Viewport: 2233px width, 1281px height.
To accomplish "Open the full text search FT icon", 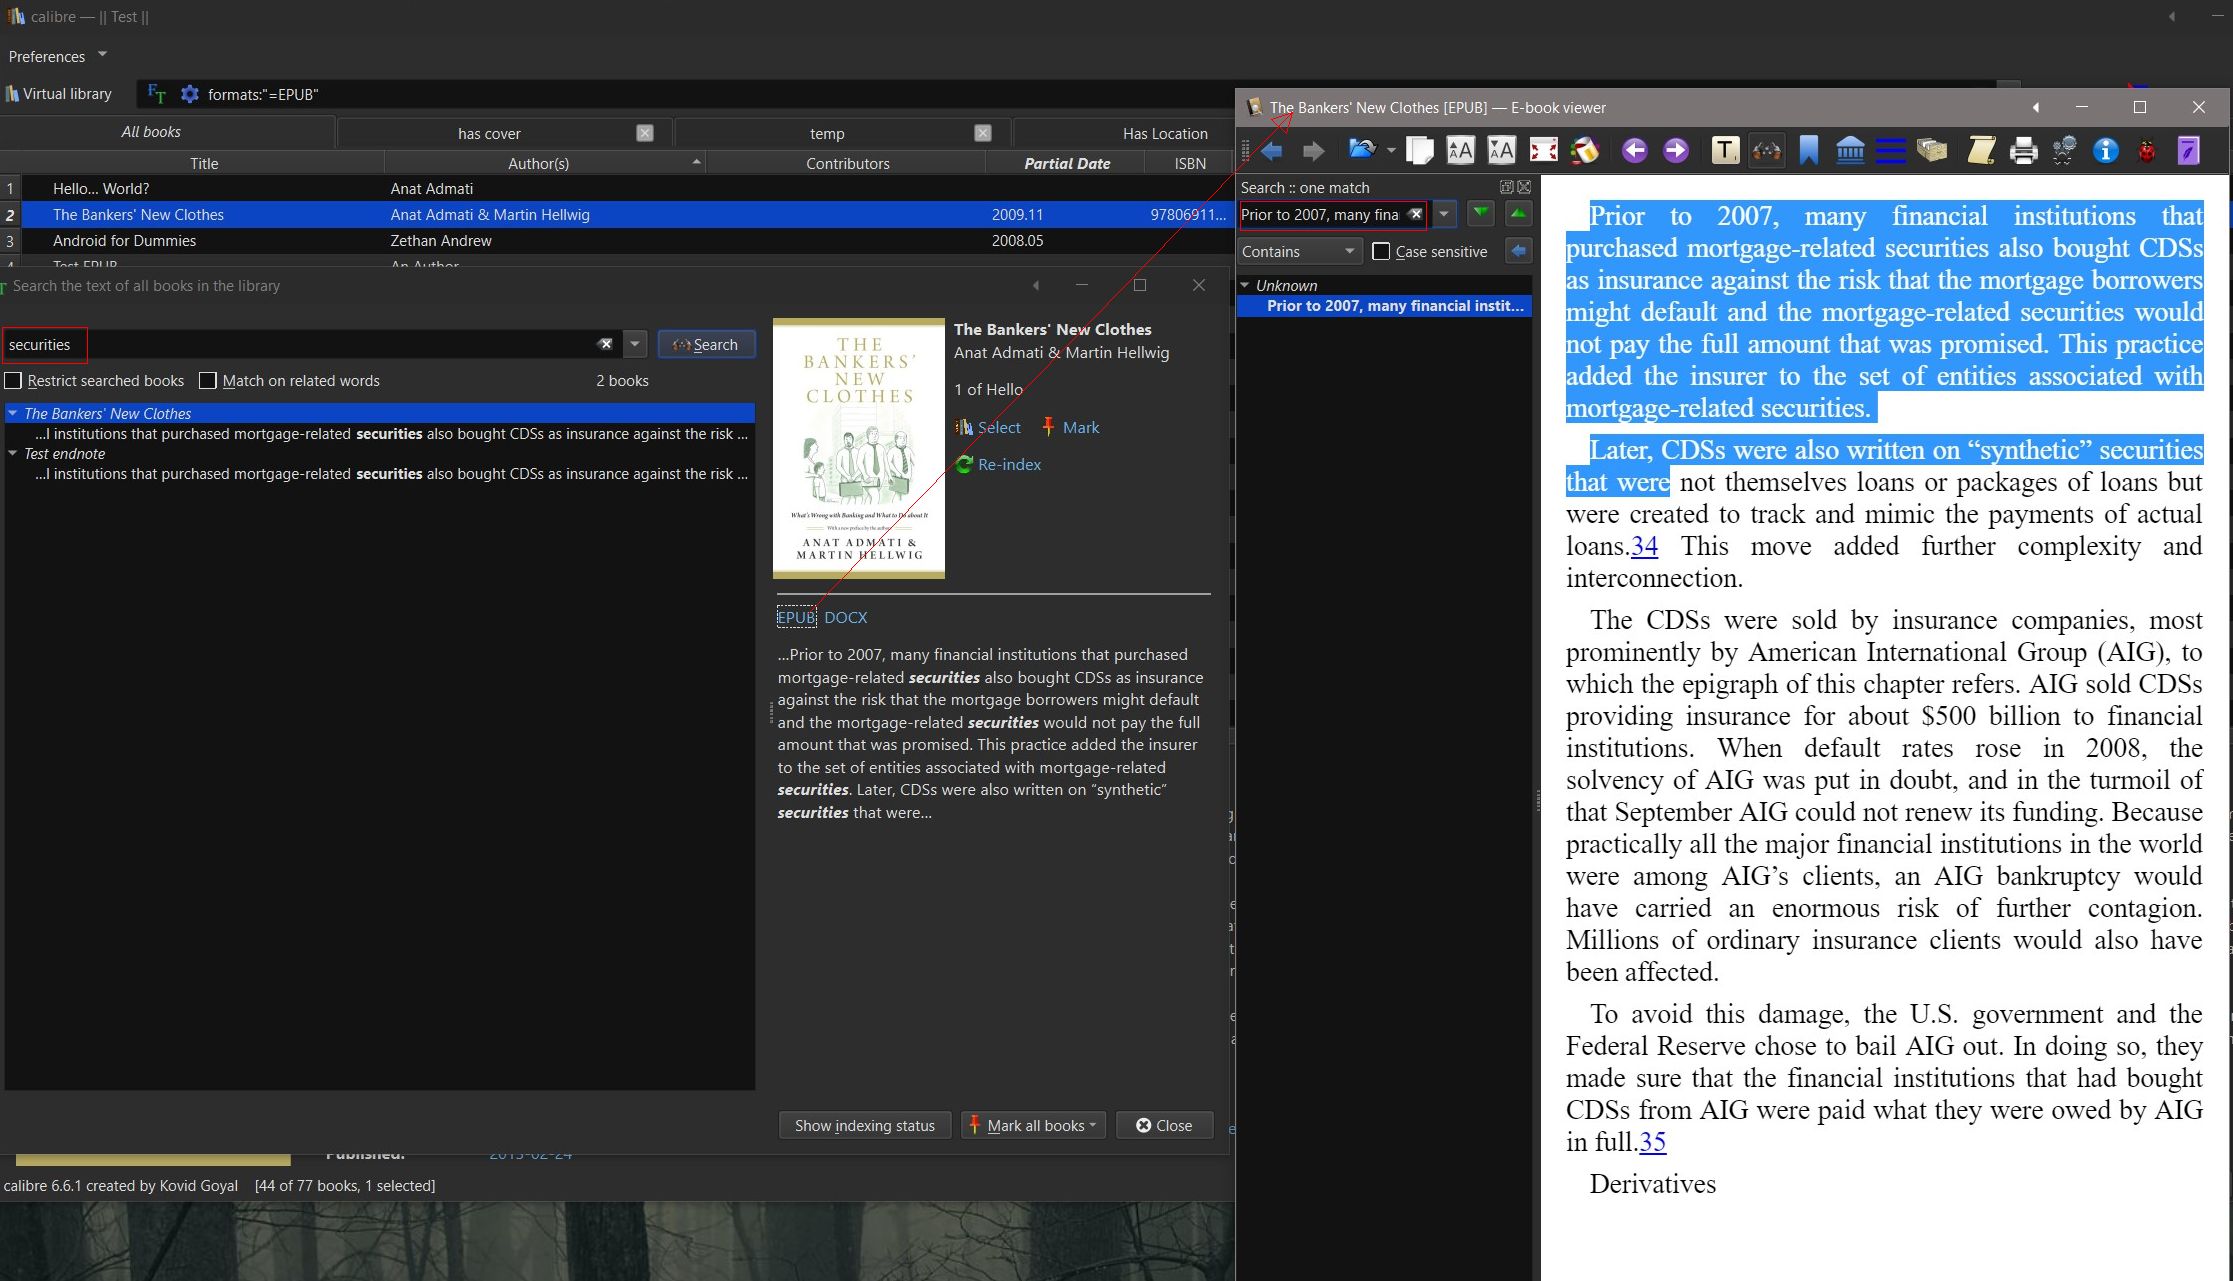I will [x=156, y=94].
